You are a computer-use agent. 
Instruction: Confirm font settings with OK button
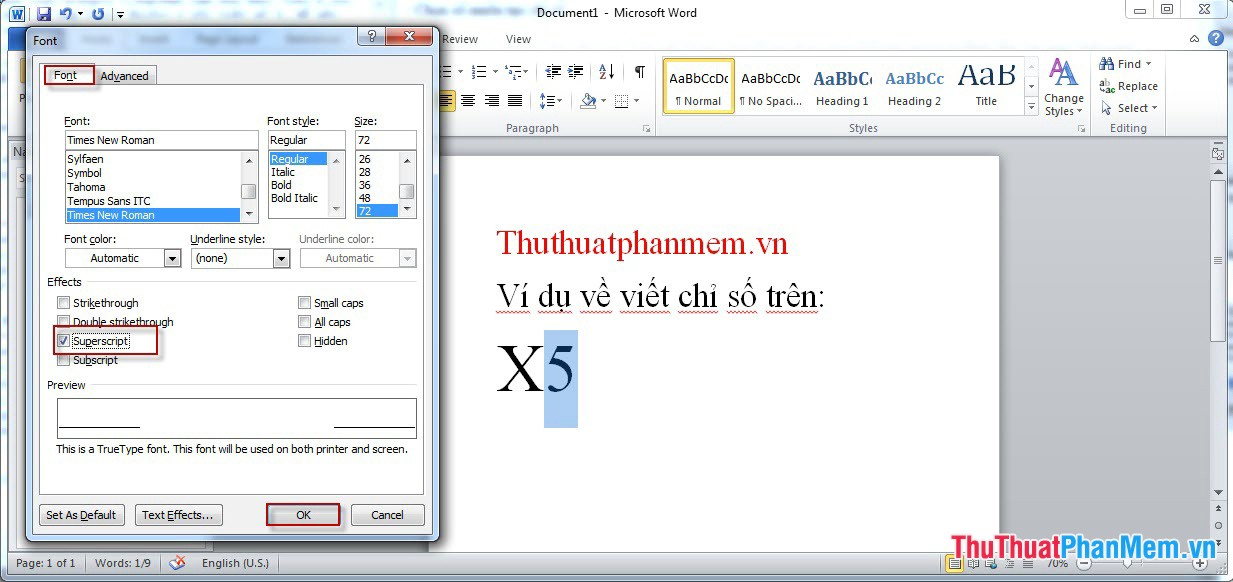(x=303, y=514)
